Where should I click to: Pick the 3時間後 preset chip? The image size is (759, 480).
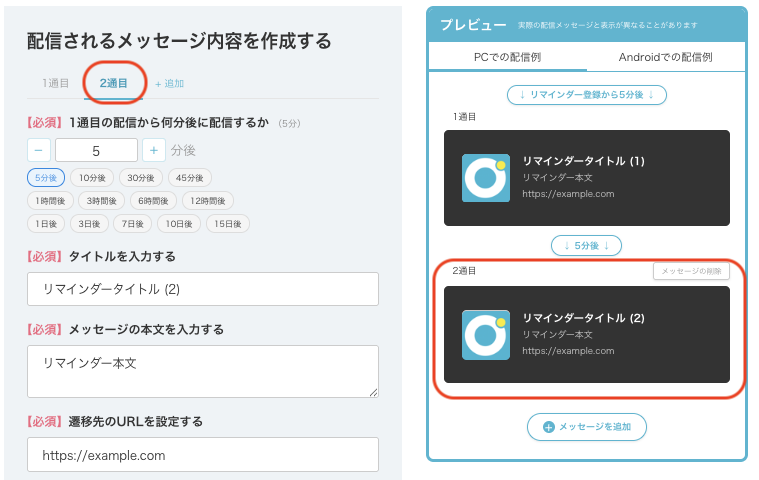[102, 201]
